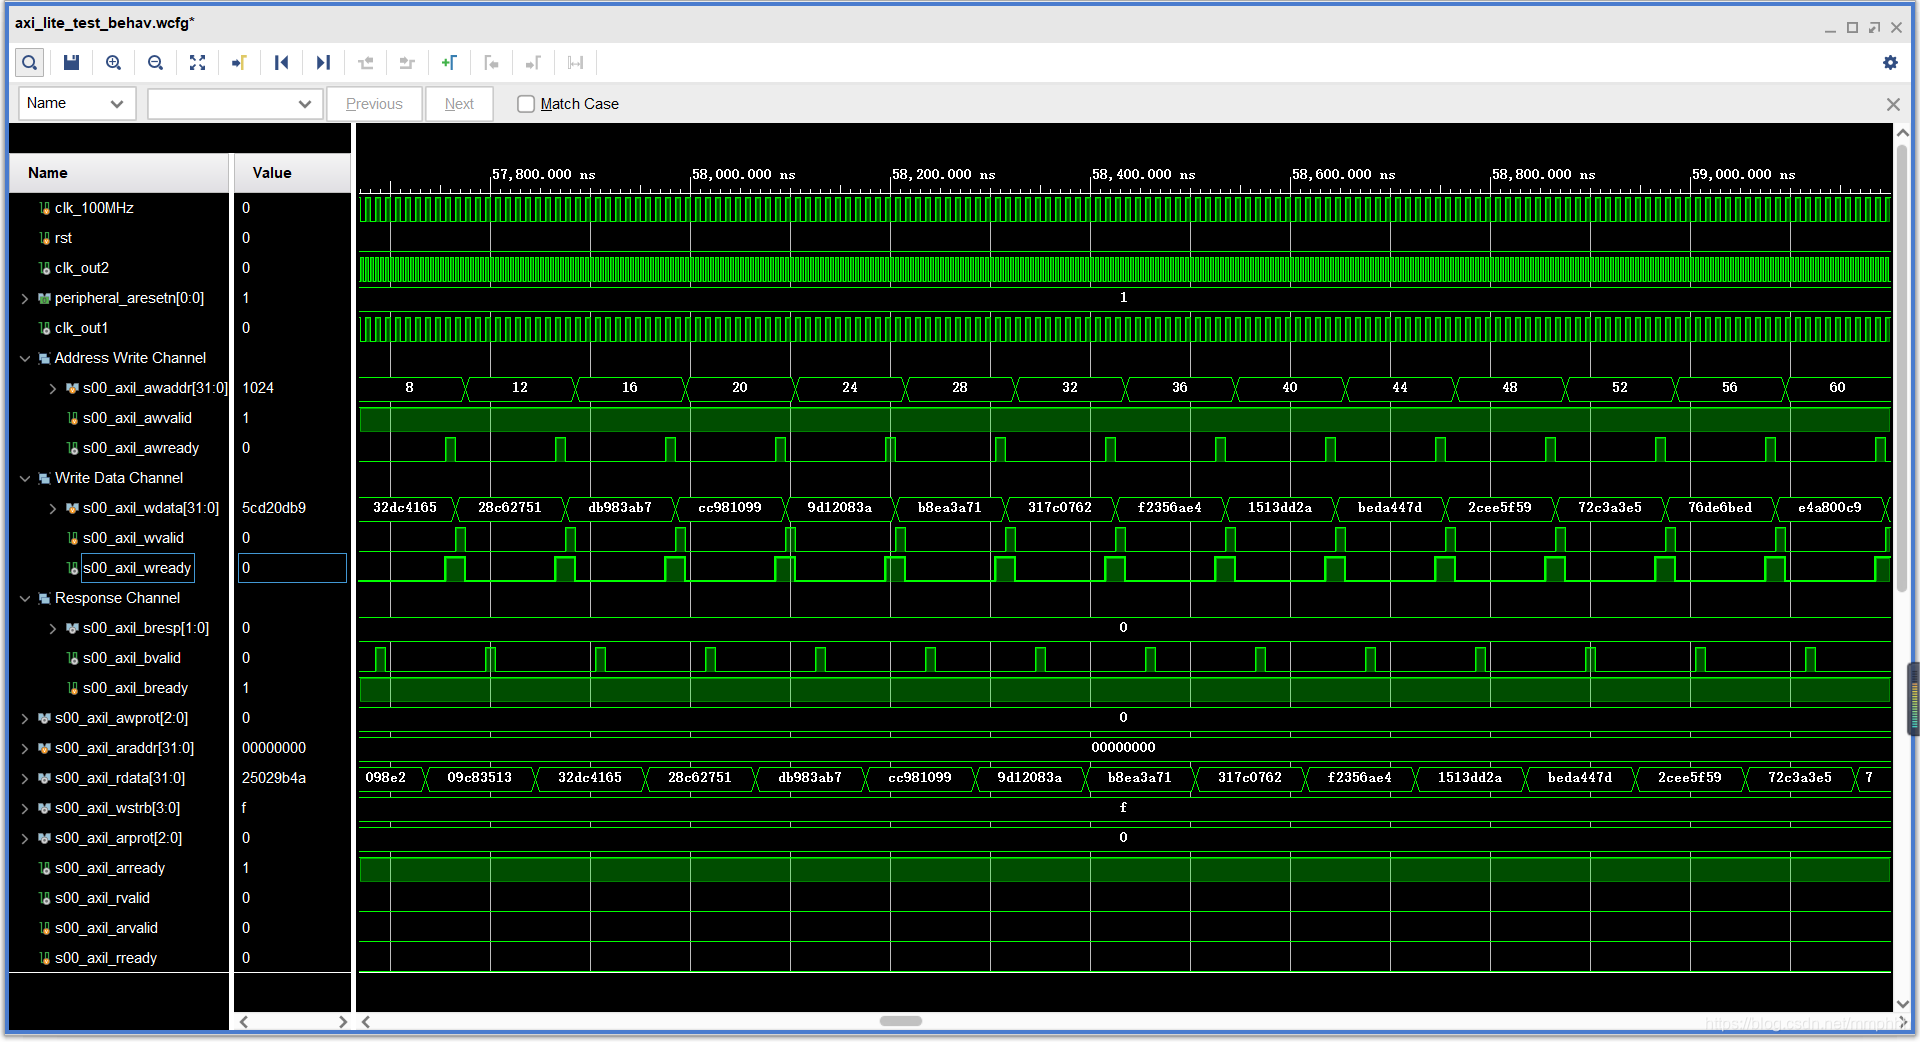Screen dimensions: 1920x1042
Task: Click the Previous search button
Action: pos(374,104)
